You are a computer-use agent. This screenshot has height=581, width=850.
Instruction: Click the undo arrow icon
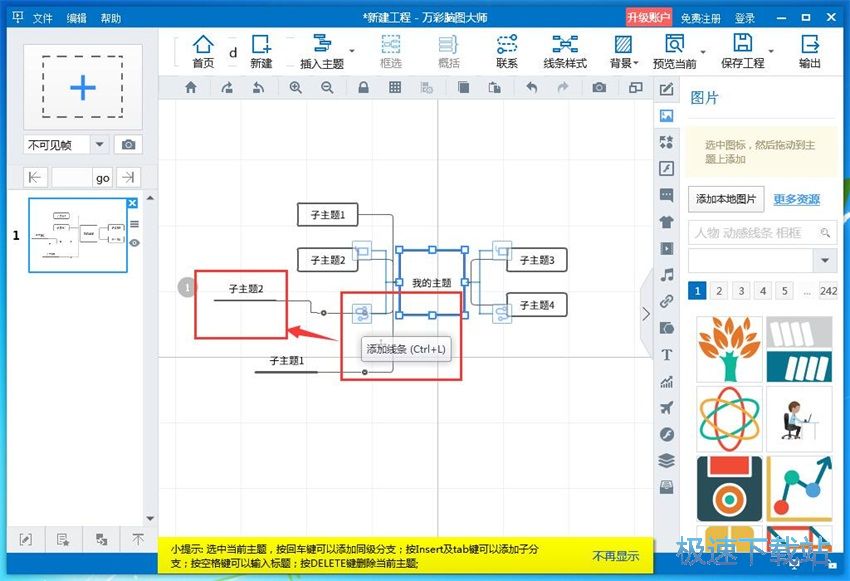point(531,87)
